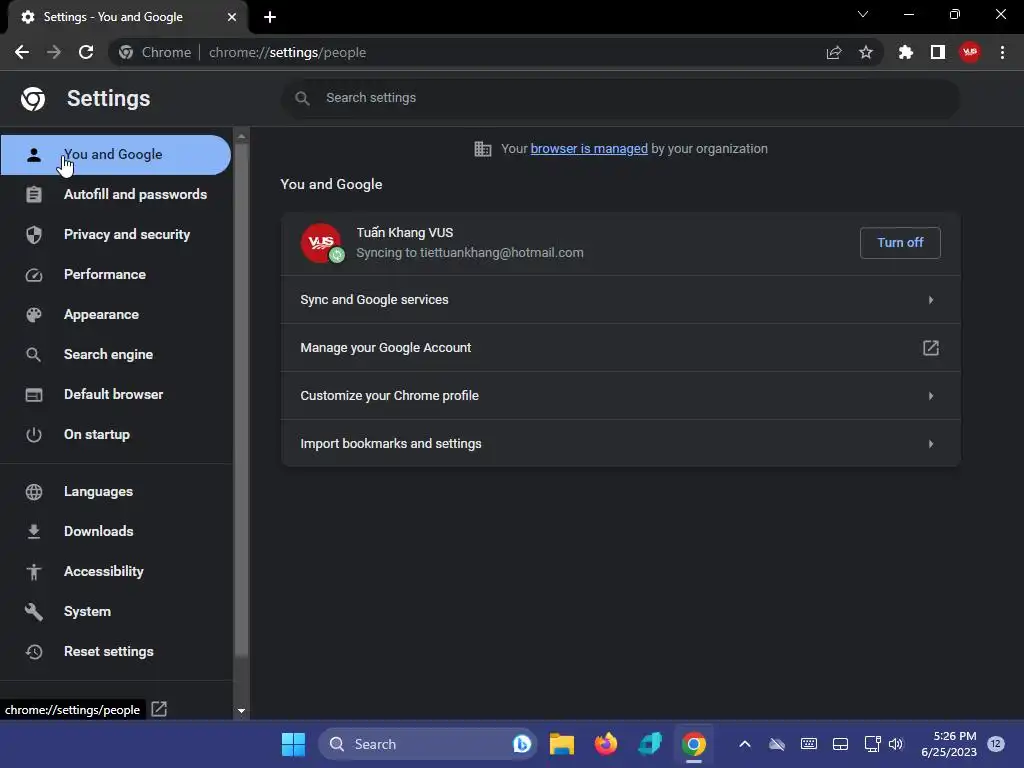The height and width of the screenshot is (768, 1024).
Task: Go to Privacy and security settings
Action: pos(116,234)
